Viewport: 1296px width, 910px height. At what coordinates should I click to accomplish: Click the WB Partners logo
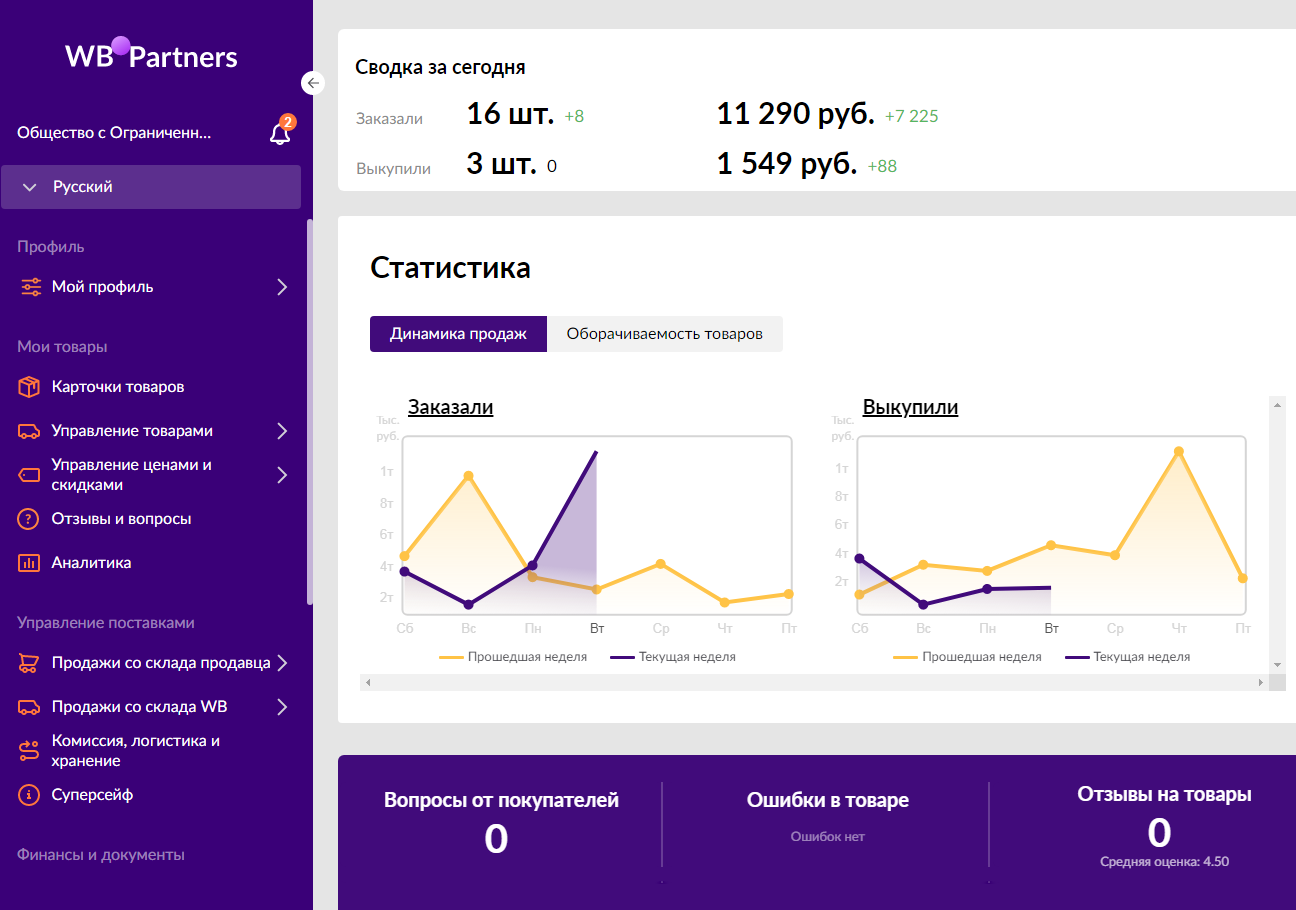click(x=152, y=55)
